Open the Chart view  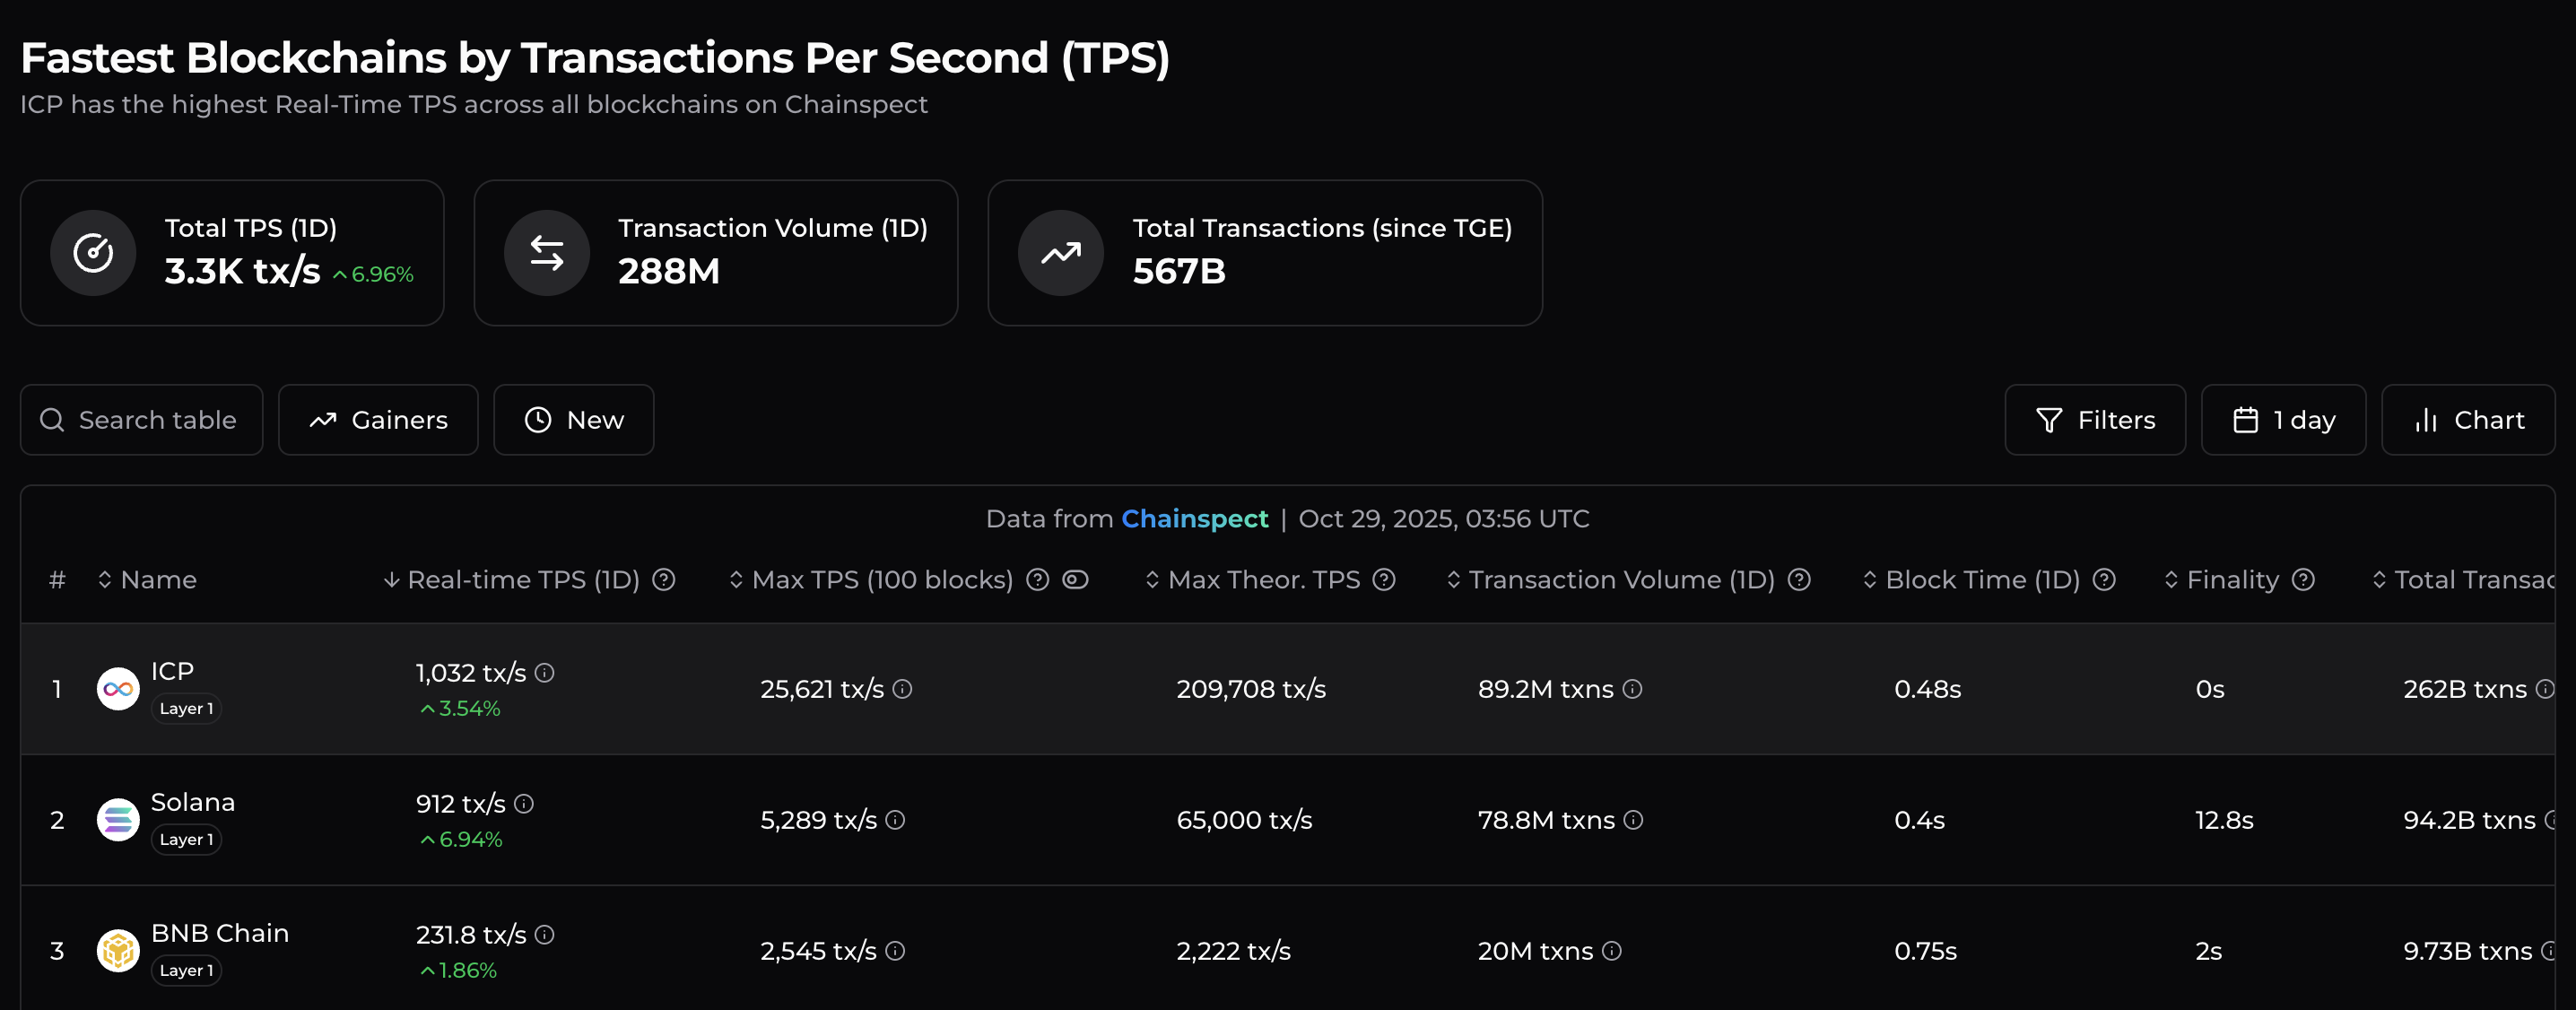[x=2468, y=419]
